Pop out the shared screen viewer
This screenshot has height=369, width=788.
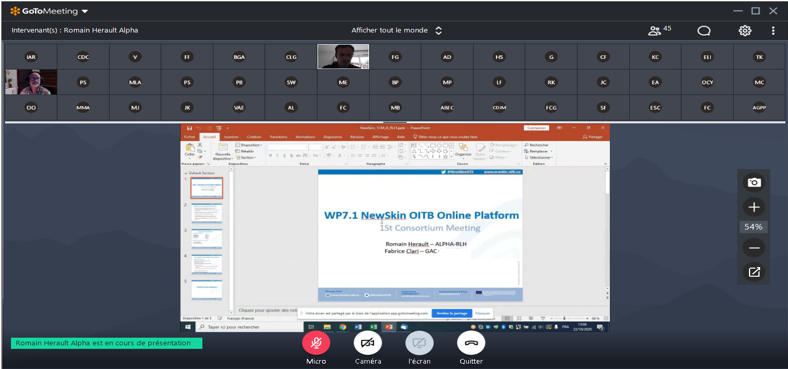754,272
